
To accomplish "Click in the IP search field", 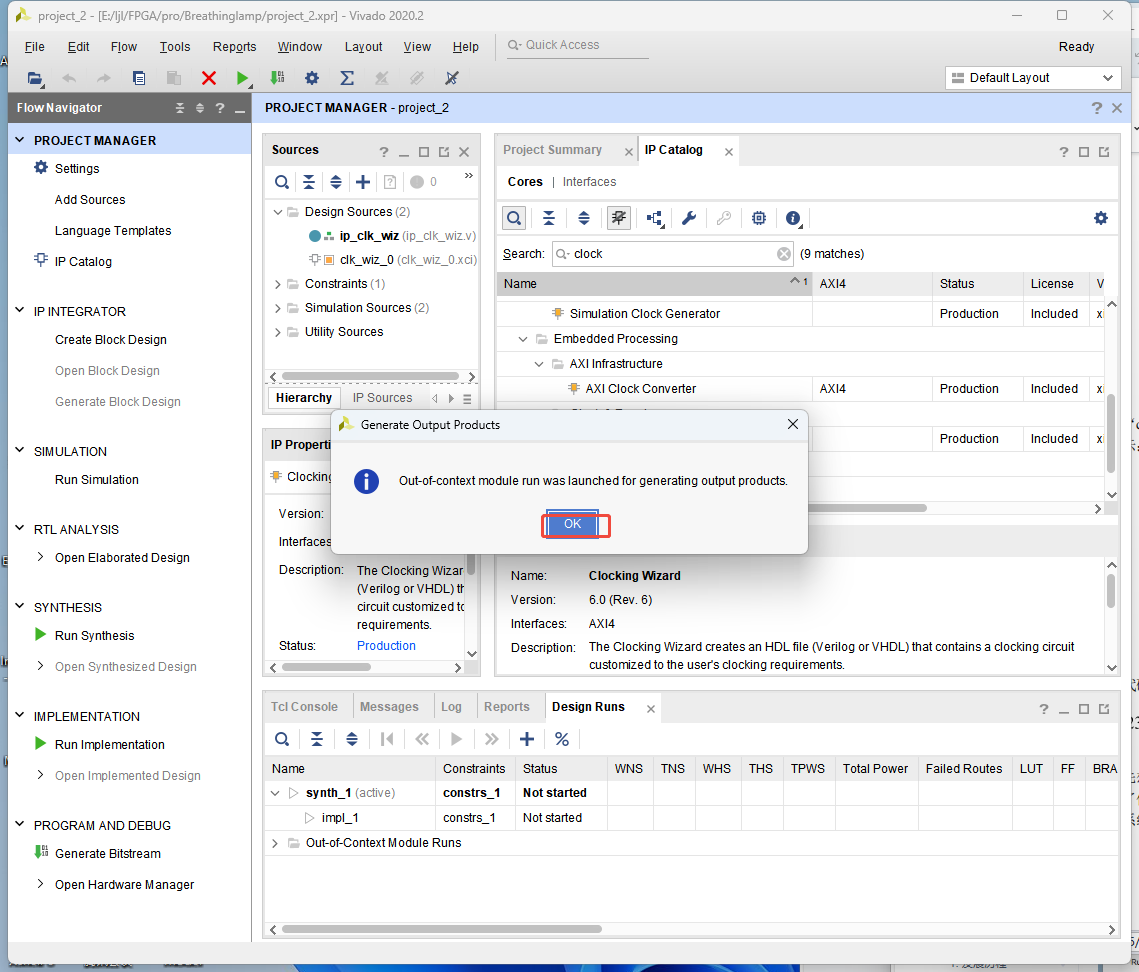I will (672, 254).
